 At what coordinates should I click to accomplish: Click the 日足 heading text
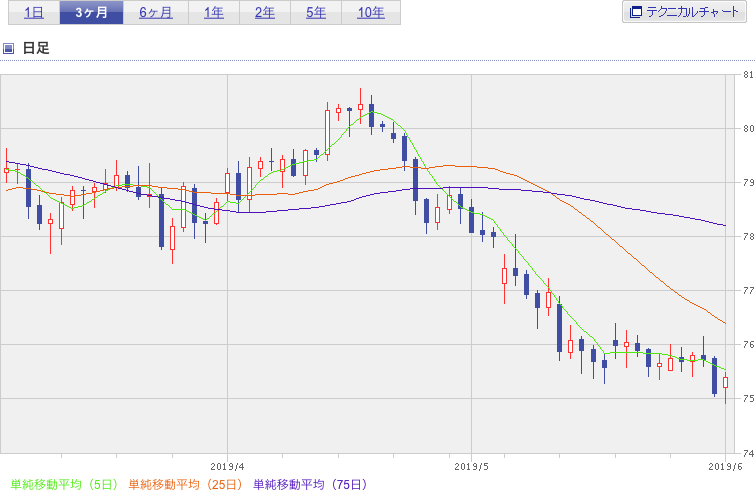click(36, 48)
